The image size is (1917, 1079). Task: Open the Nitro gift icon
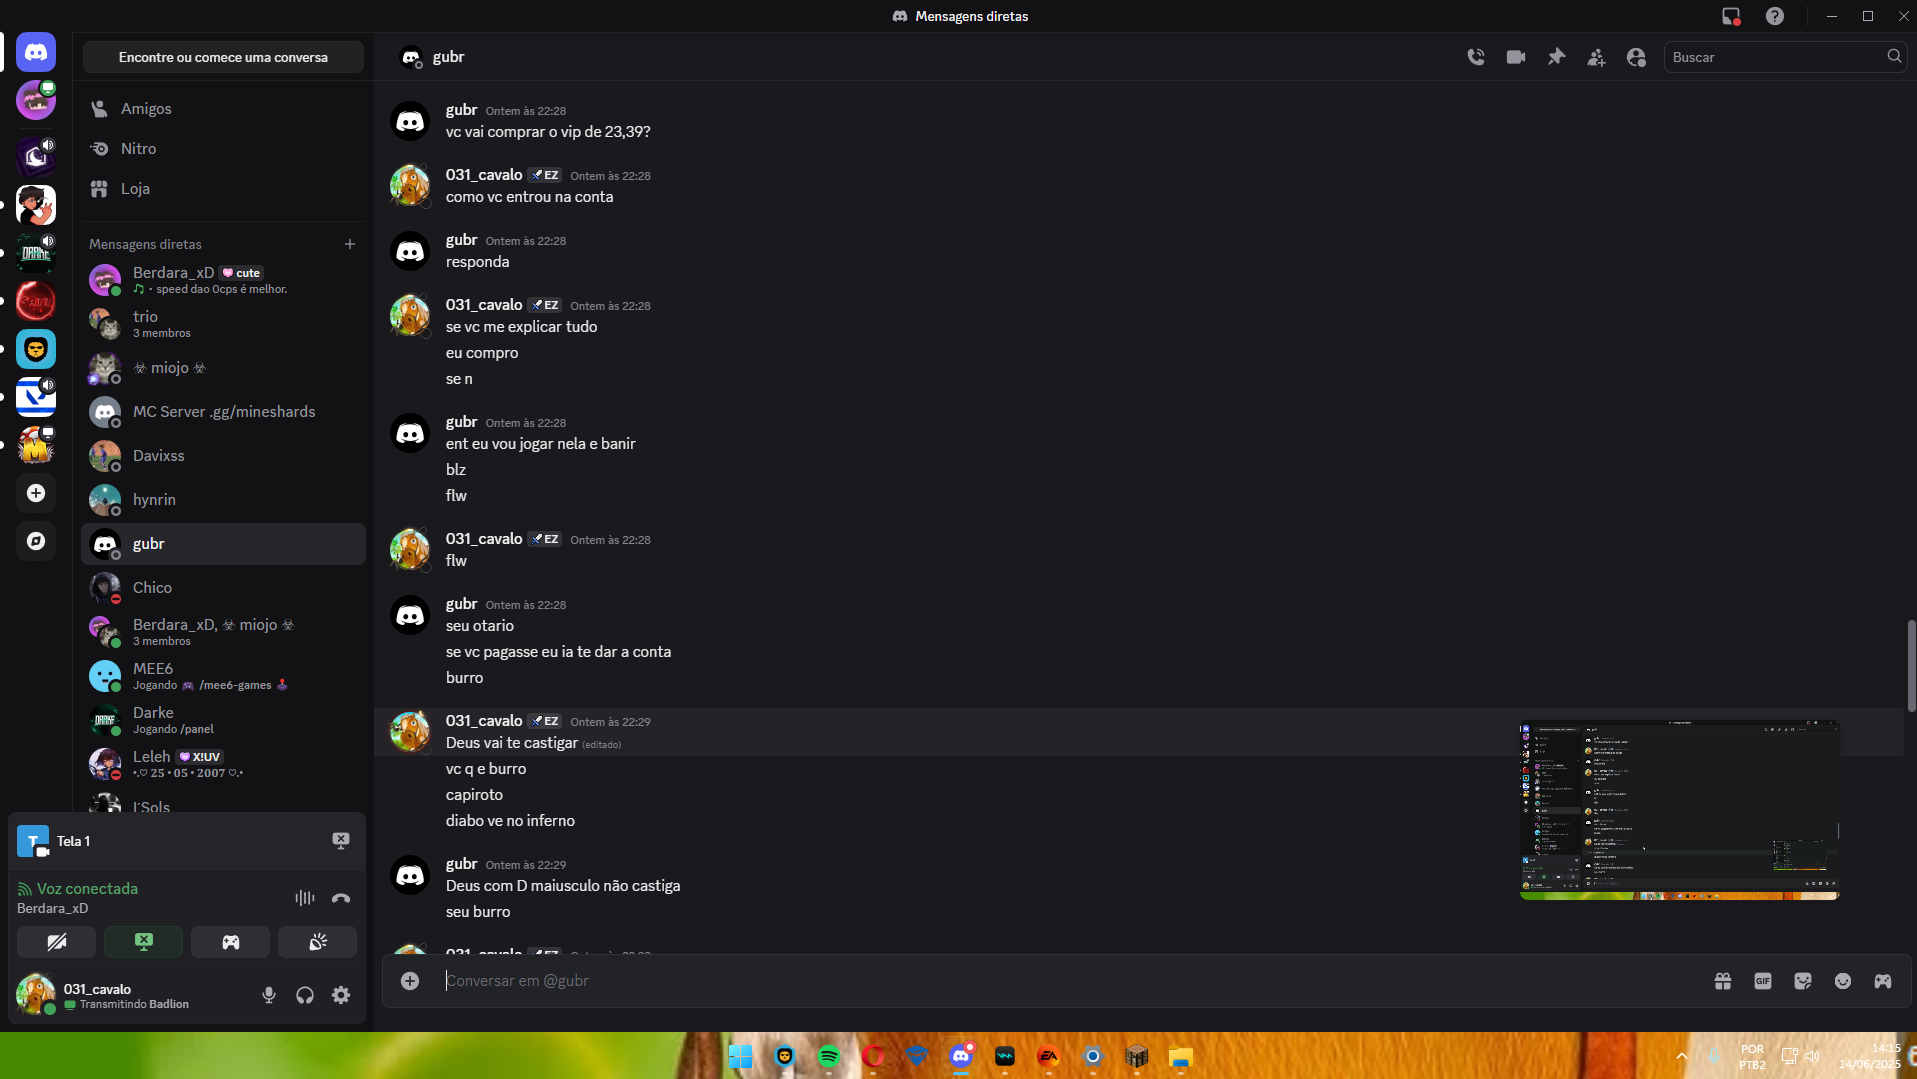1723,981
